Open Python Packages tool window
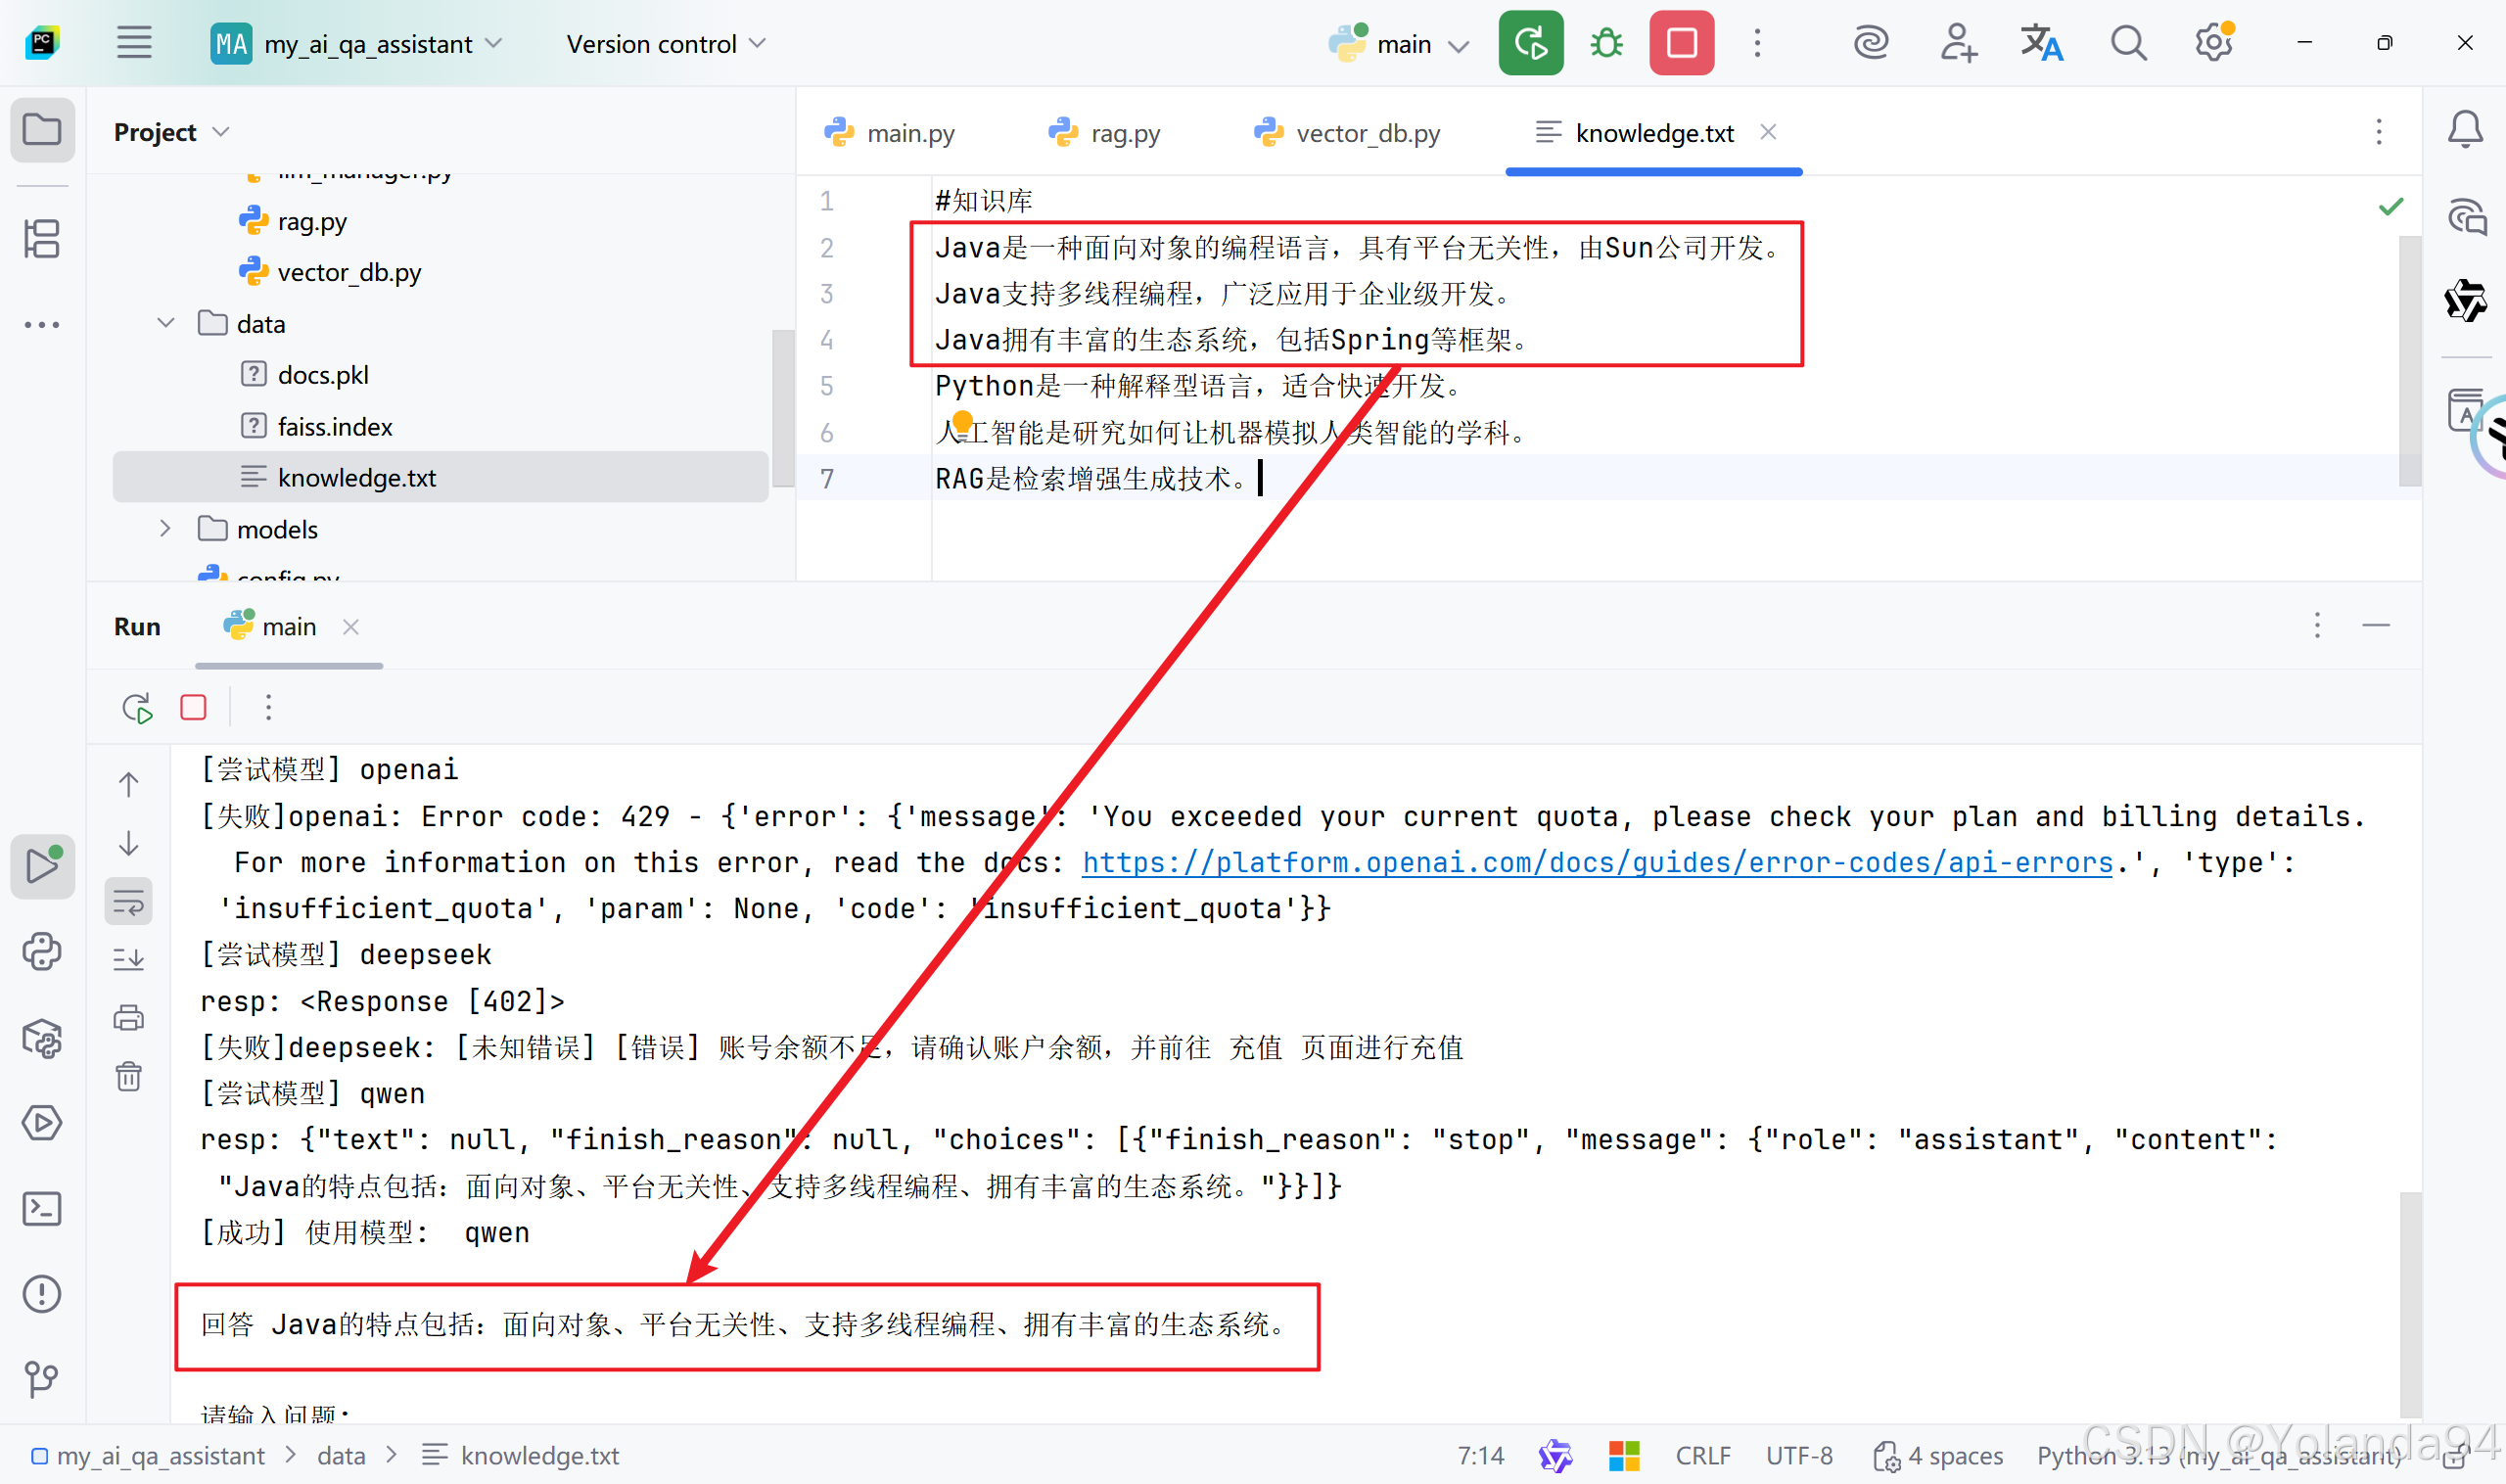2506x1484 pixels. click(x=42, y=1038)
